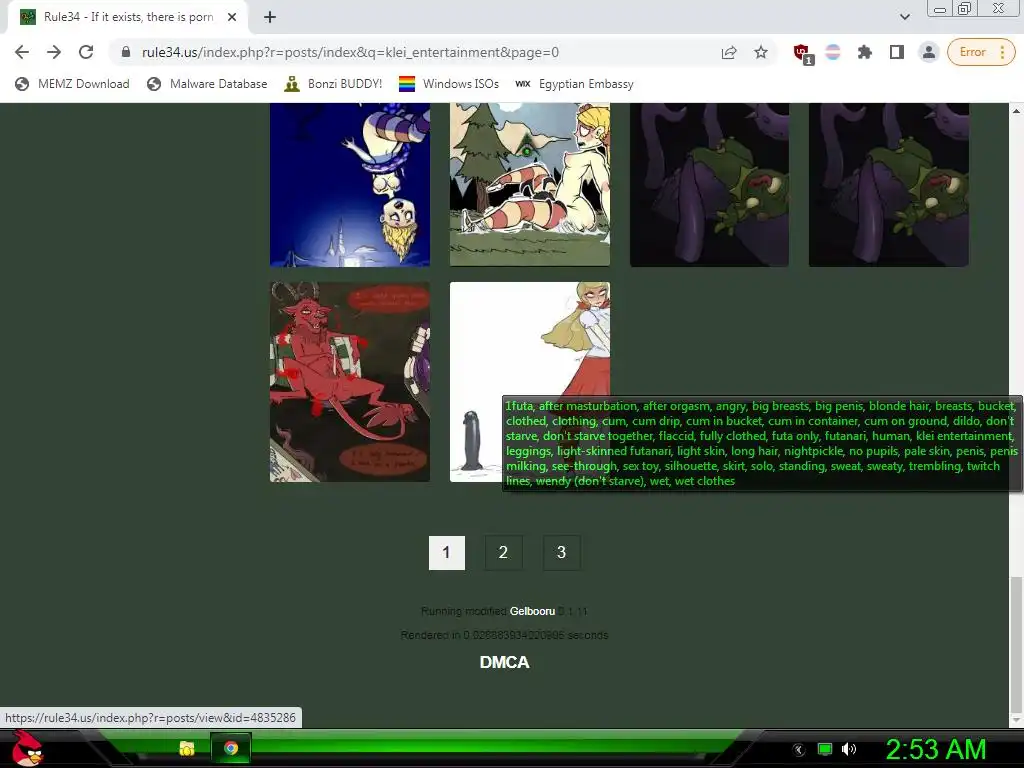Open the DMCA footer link
The width and height of the screenshot is (1024, 768).
[x=504, y=662]
